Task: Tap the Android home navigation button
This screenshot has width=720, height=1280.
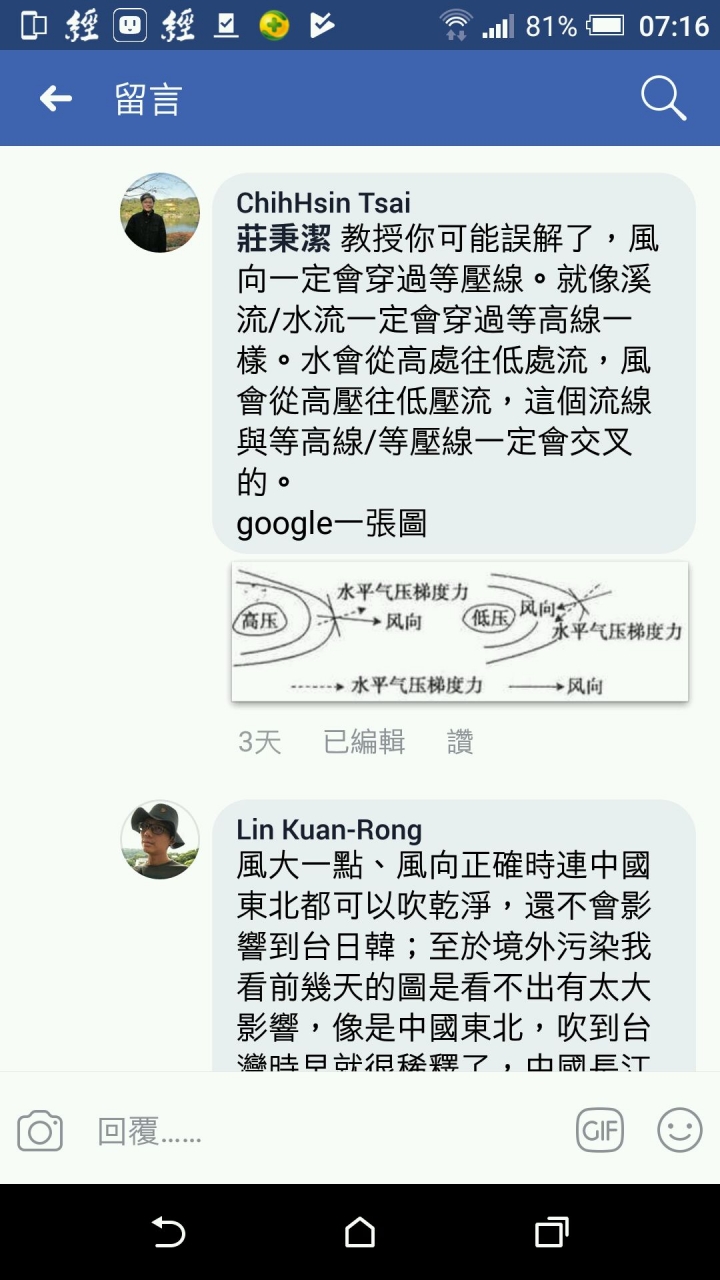Action: [360, 1232]
